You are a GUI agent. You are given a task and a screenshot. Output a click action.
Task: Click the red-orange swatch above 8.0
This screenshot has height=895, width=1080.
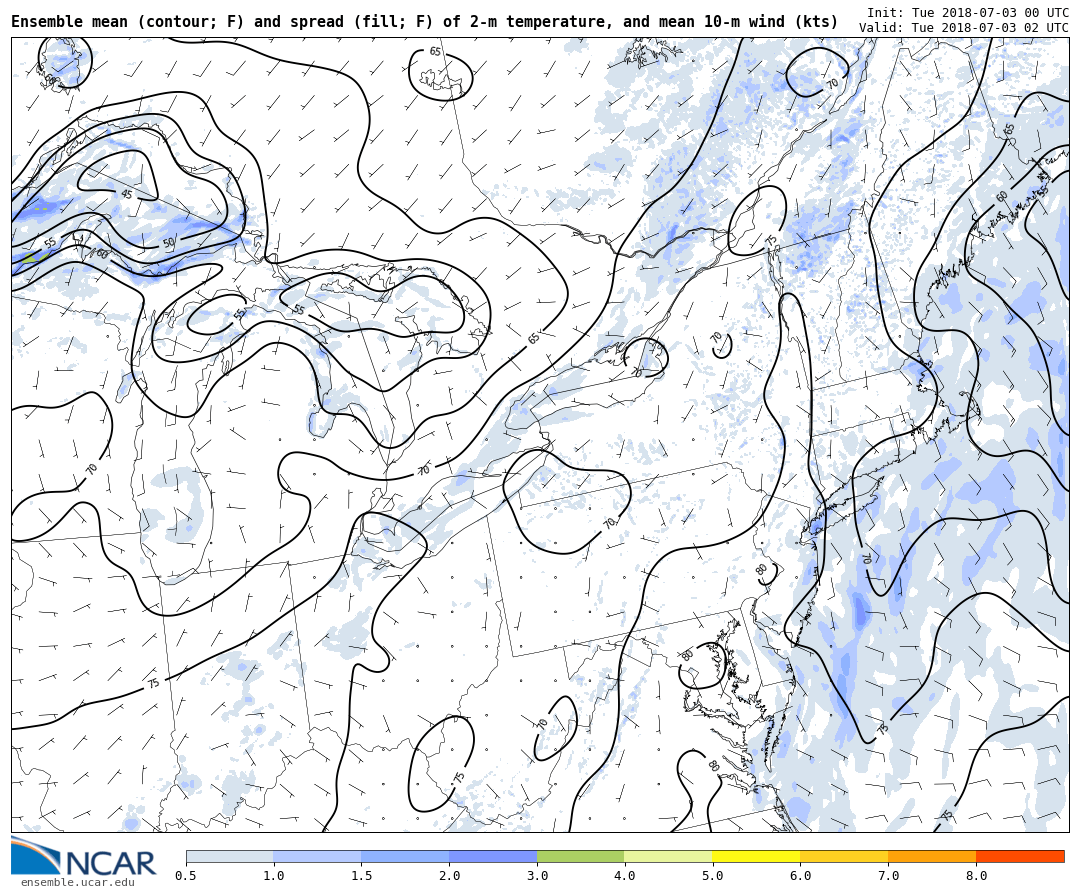1020,856
